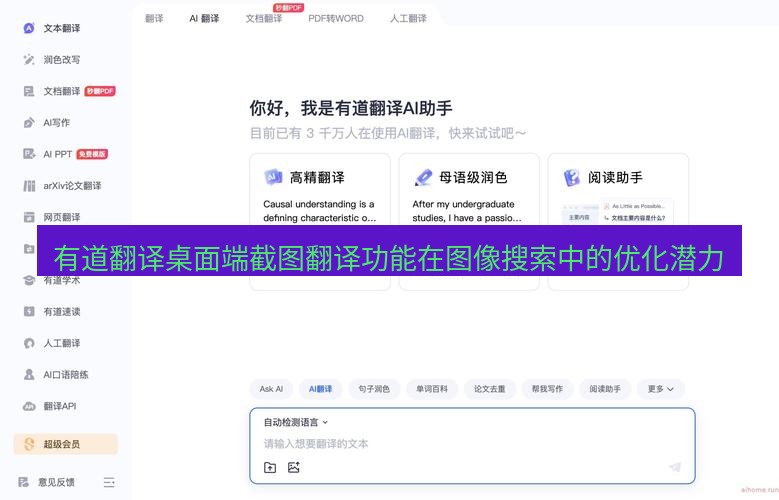Open the 自动检测语言 language dropdown
The height and width of the screenshot is (500, 779).
click(x=296, y=422)
